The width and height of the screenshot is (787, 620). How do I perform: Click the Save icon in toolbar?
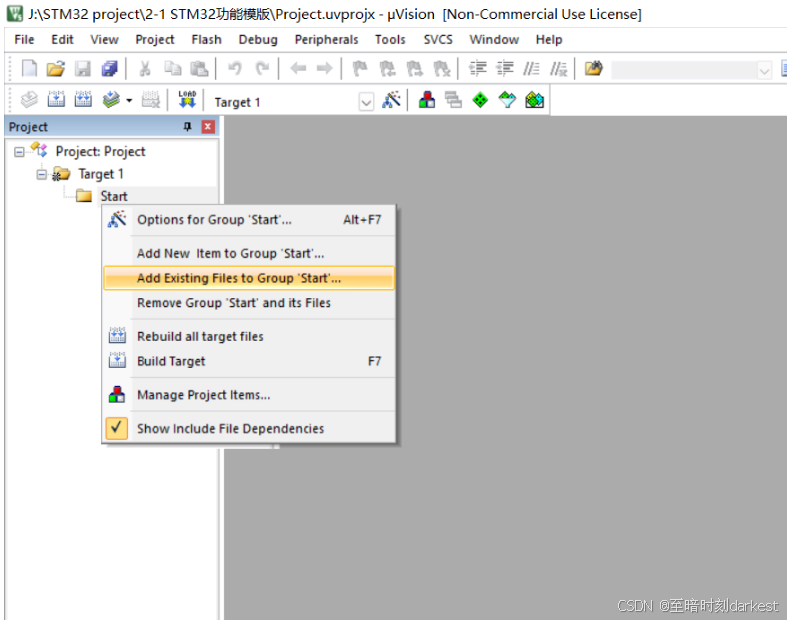click(x=83, y=68)
